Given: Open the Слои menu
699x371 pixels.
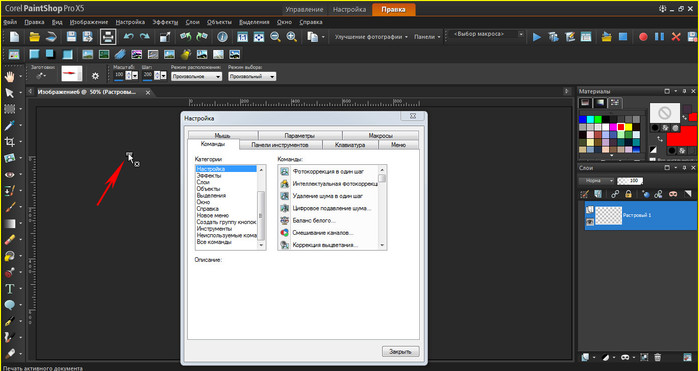Looking at the screenshot, I should pyautogui.click(x=192, y=22).
